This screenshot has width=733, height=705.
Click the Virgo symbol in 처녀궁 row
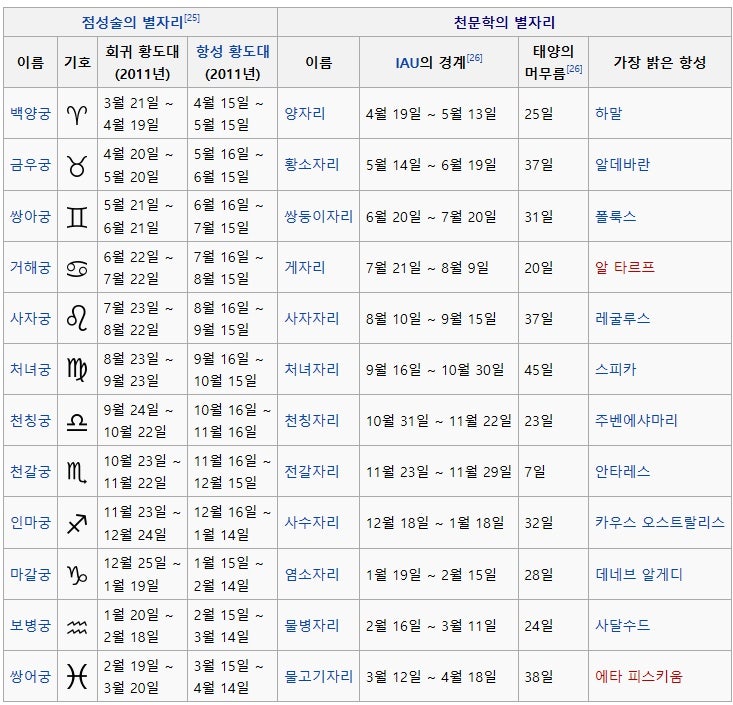[x=77, y=370]
